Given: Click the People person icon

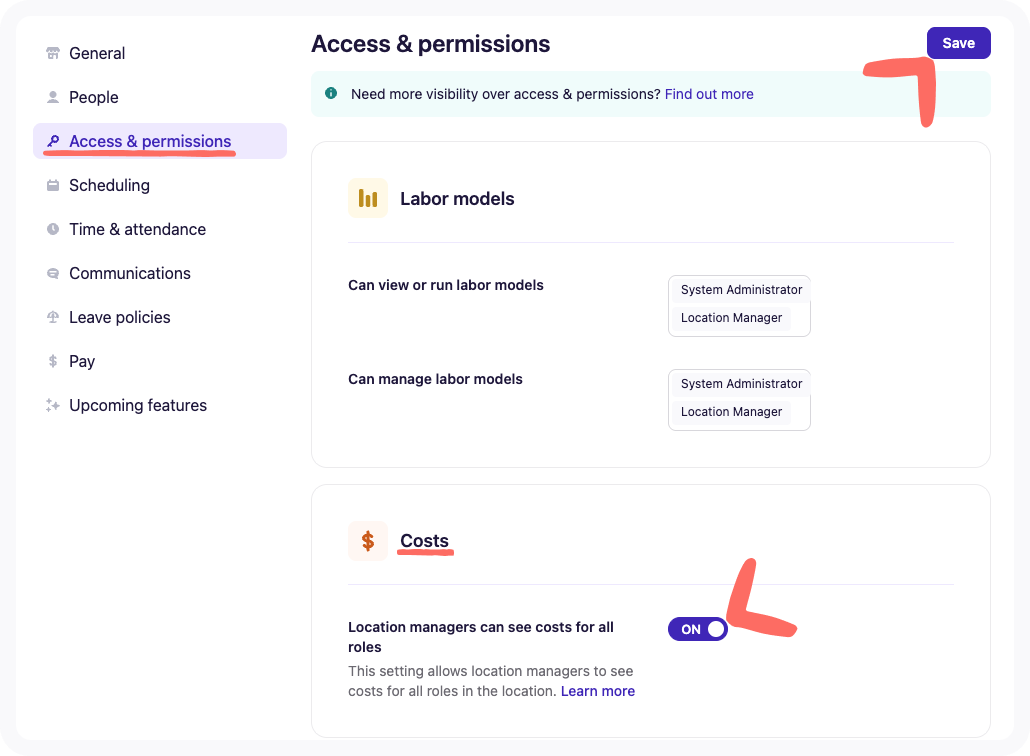Looking at the screenshot, I should 51,97.
